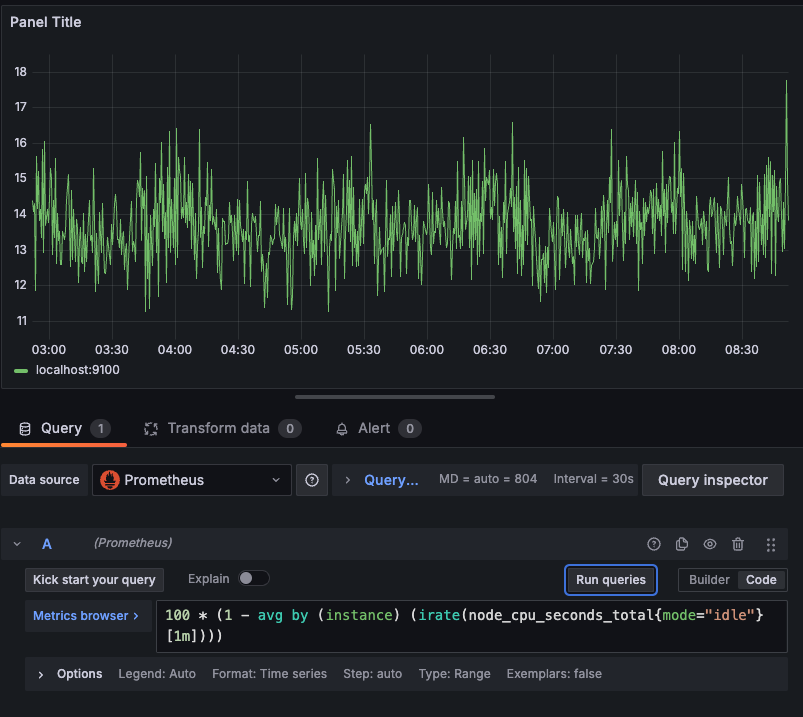Click inside the PromQL query code editor

pyautogui.click(x=470, y=626)
